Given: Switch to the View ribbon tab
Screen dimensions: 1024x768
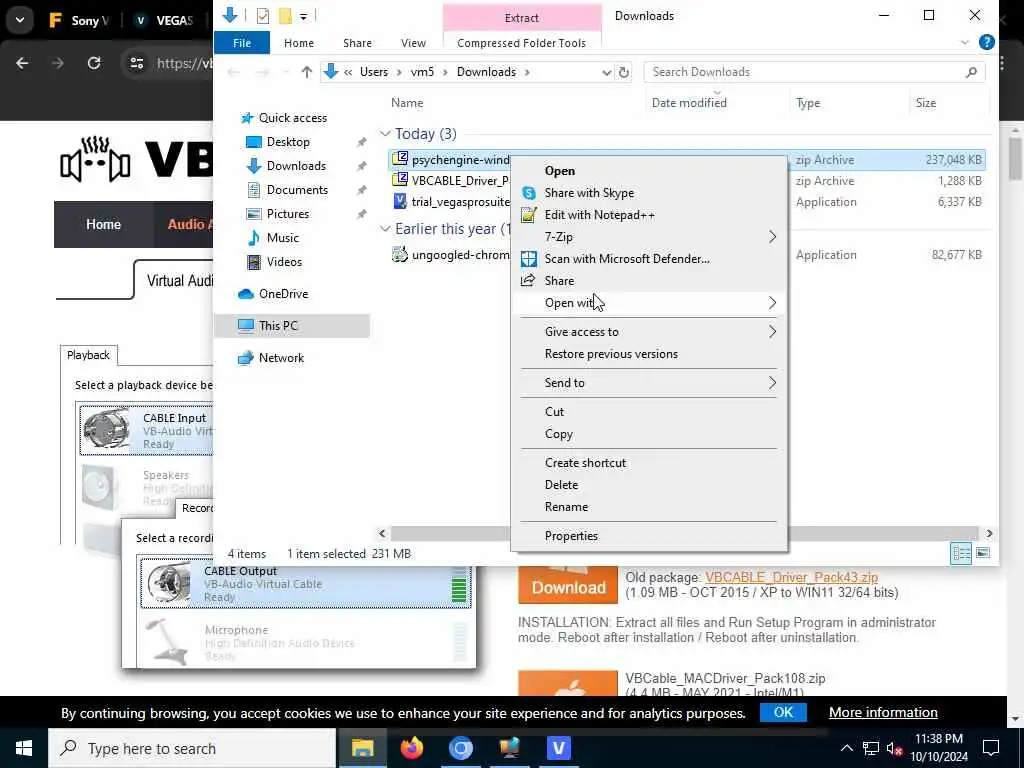Looking at the screenshot, I should click(x=413, y=43).
